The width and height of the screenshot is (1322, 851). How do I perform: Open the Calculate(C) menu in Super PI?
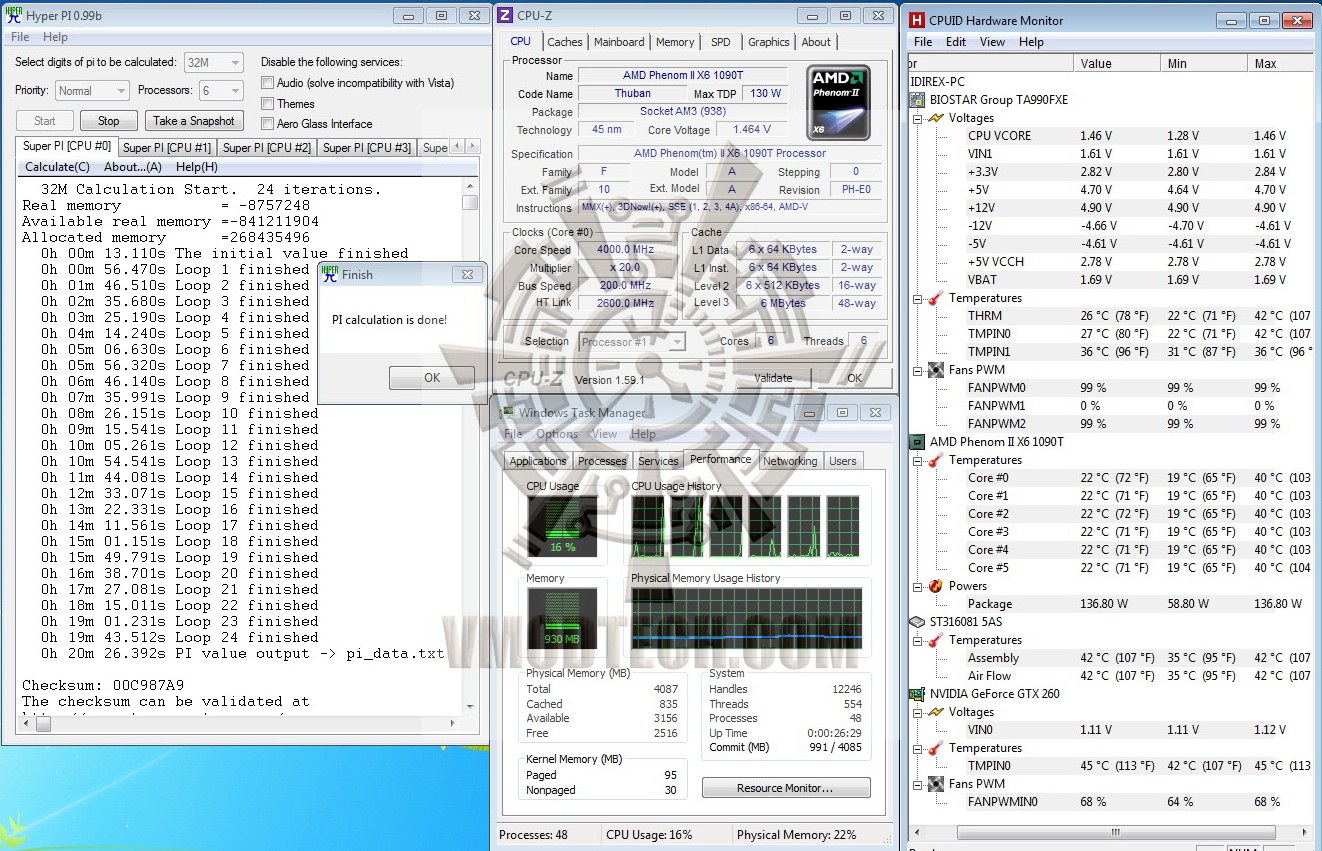pyautogui.click(x=57, y=167)
